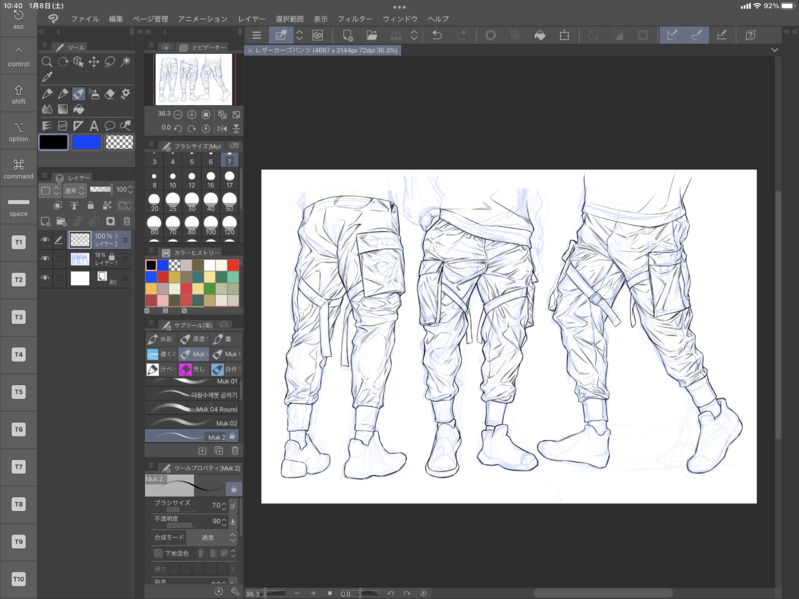799x599 pixels.
Task: Click the Undo arrow in the command bar
Action: [437, 35]
